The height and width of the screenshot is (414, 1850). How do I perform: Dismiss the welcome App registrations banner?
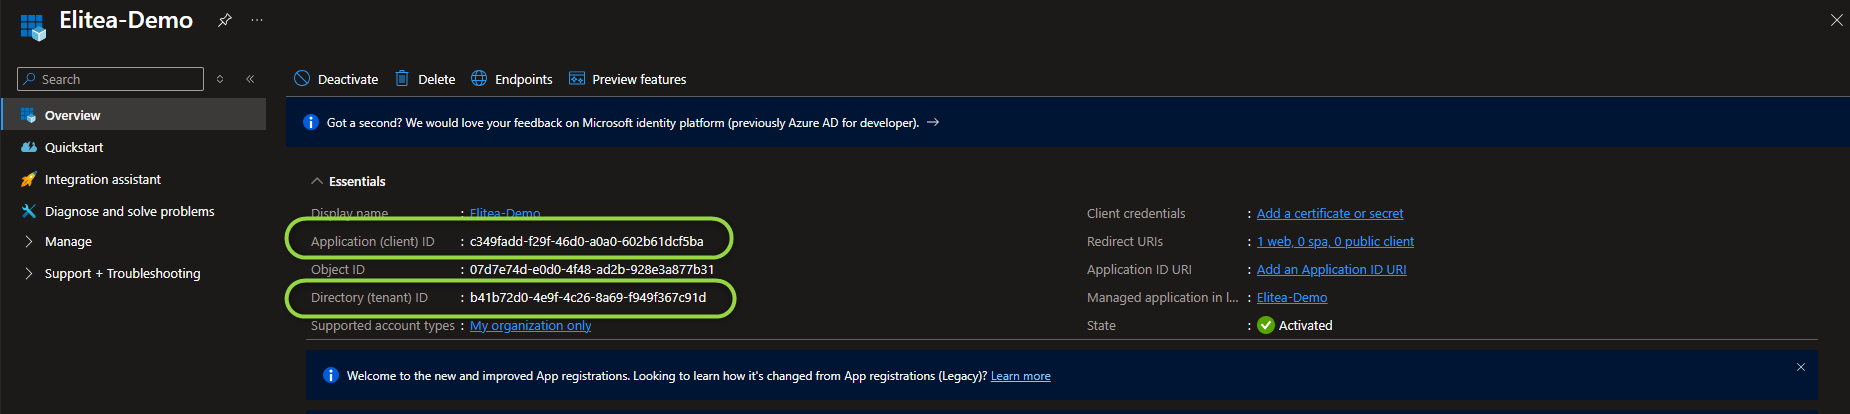point(1800,367)
